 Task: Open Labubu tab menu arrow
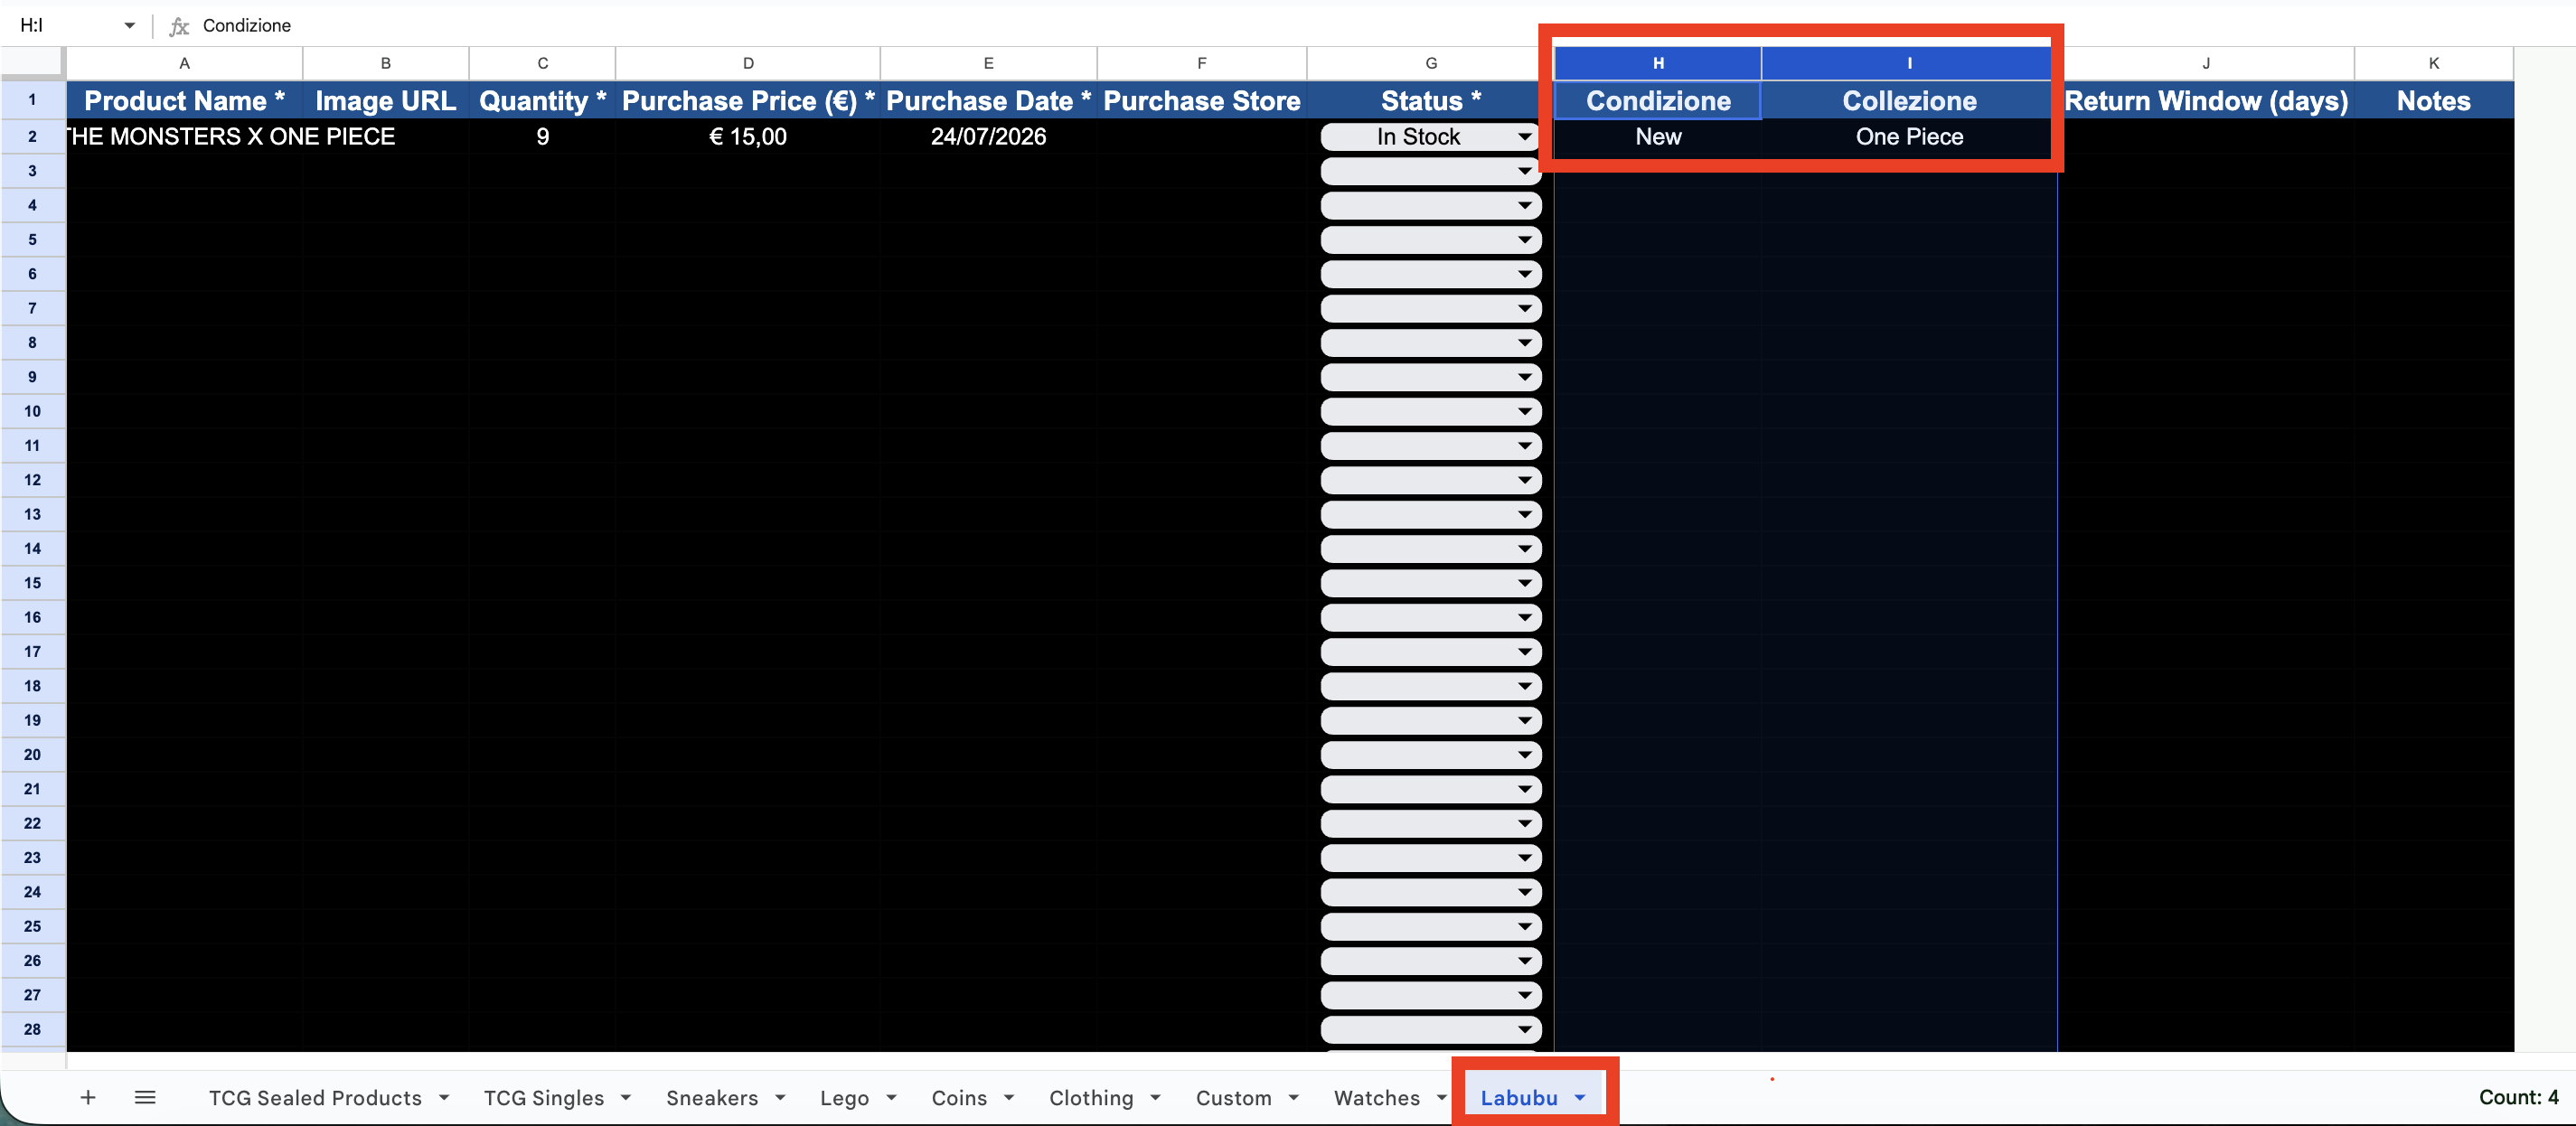click(1580, 1098)
